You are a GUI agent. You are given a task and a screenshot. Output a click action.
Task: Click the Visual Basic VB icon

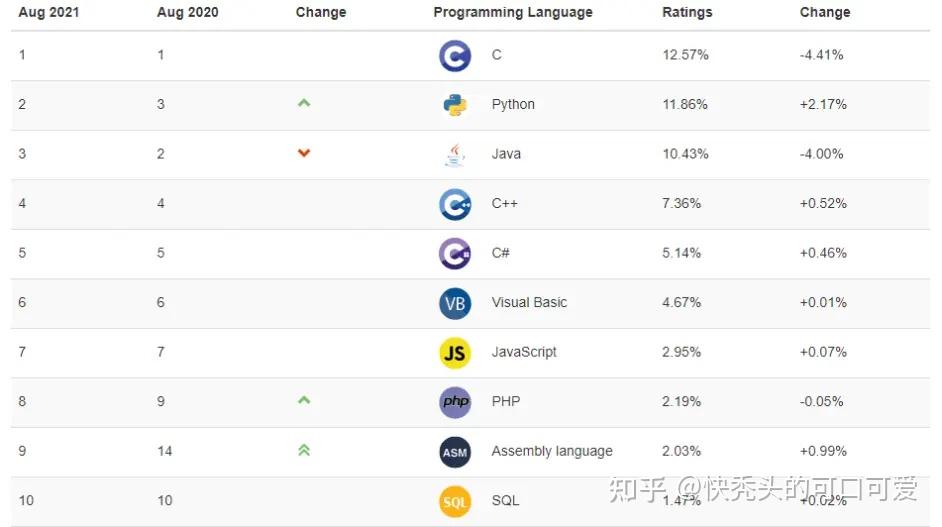point(455,303)
